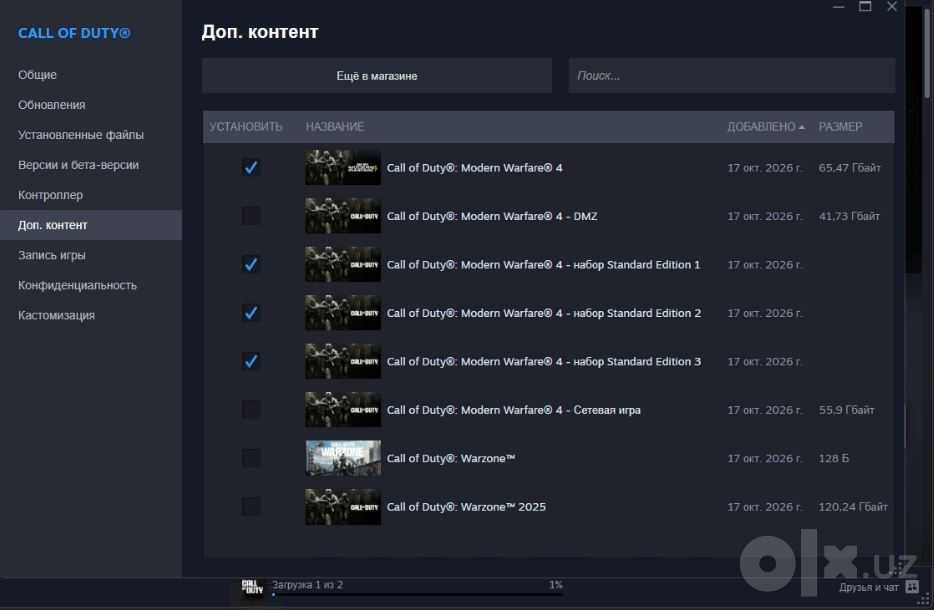
Task: Toggle install for Standard Edition 1 pack
Action: click(x=251, y=264)
